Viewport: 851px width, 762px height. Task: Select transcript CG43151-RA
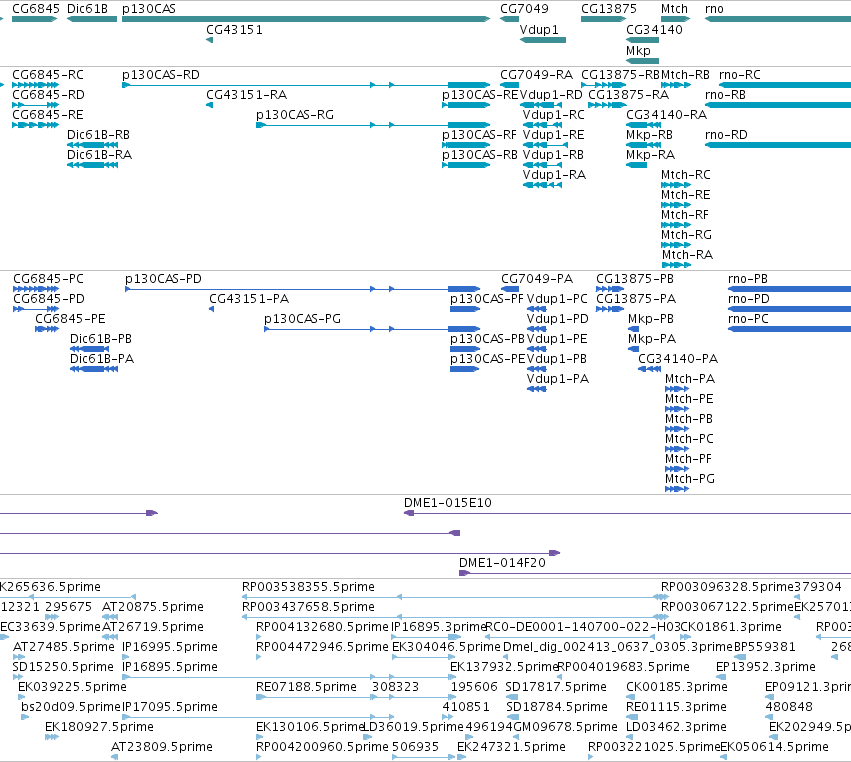tap(246, 95)
